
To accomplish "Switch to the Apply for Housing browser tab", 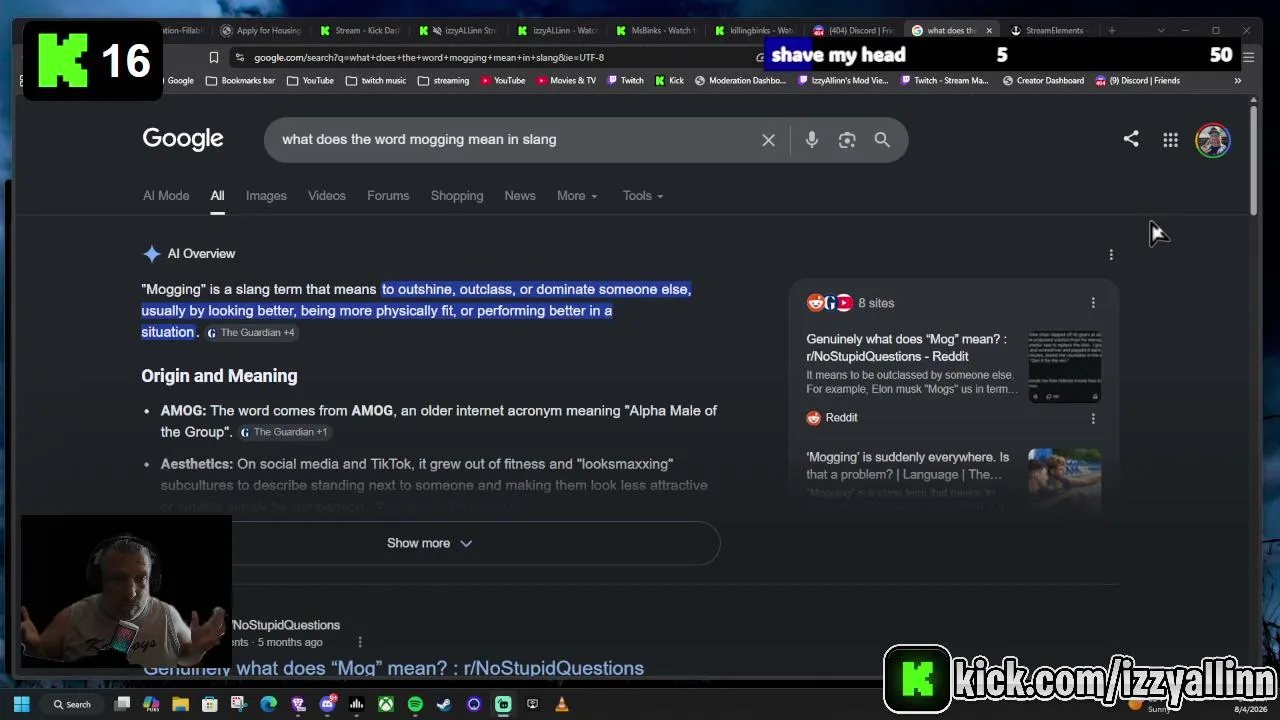I will click(x=261, y=30).
